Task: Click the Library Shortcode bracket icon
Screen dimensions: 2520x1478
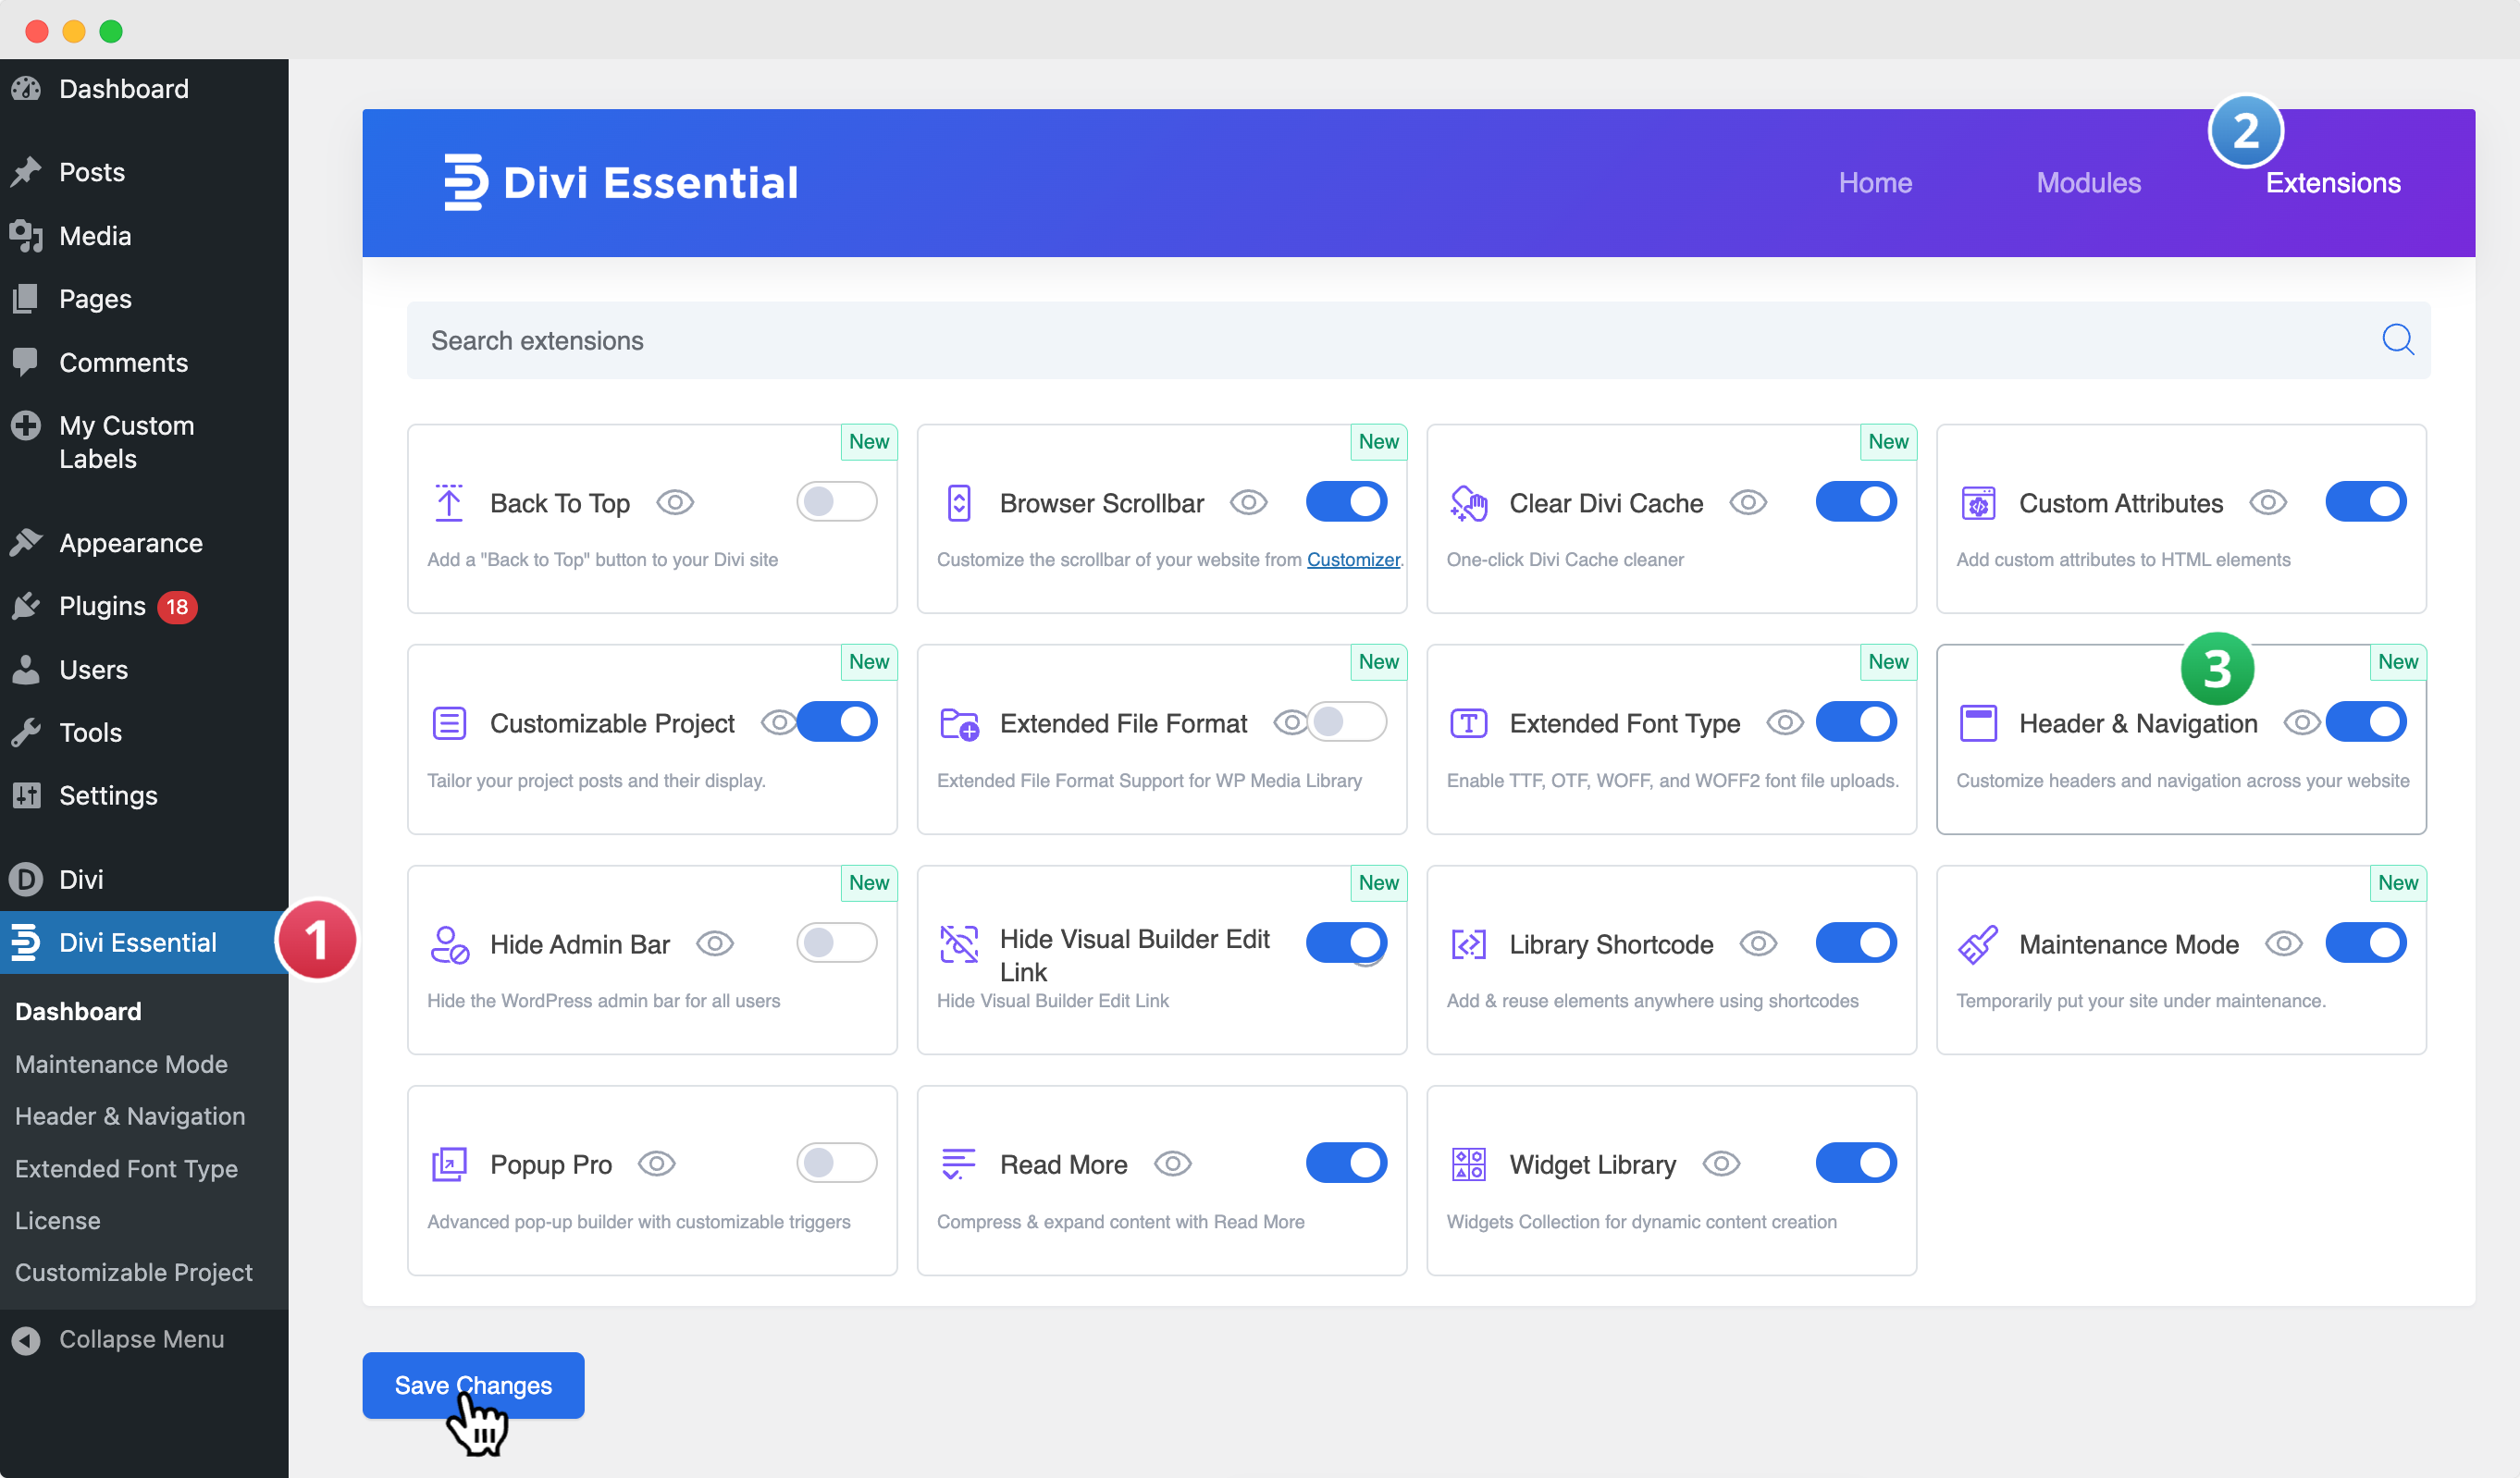Action: (x=1468, y=944)
